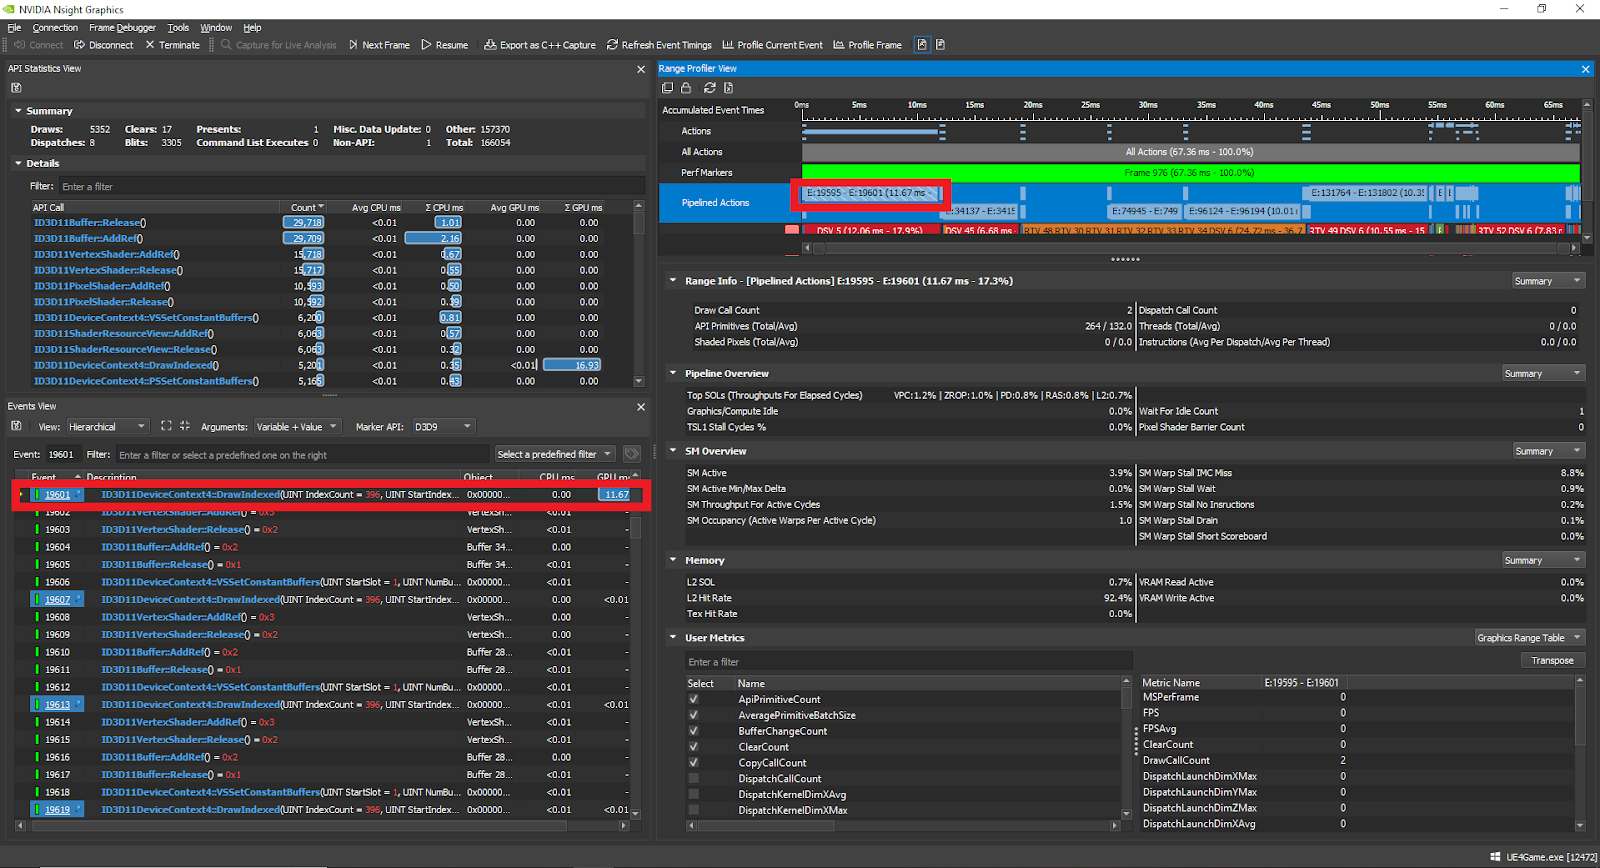Click the Transpose button
Screen dimensions: 1600x868
(1552, 661)
